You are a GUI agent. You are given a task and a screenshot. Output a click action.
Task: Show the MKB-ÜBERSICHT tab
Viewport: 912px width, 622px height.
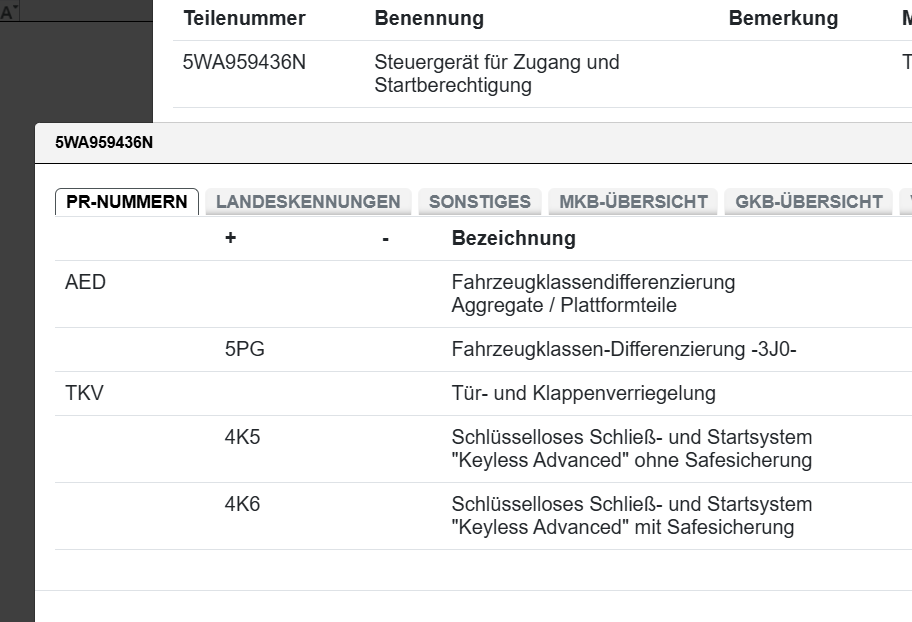pyautogui.click(x=633, y=201)
